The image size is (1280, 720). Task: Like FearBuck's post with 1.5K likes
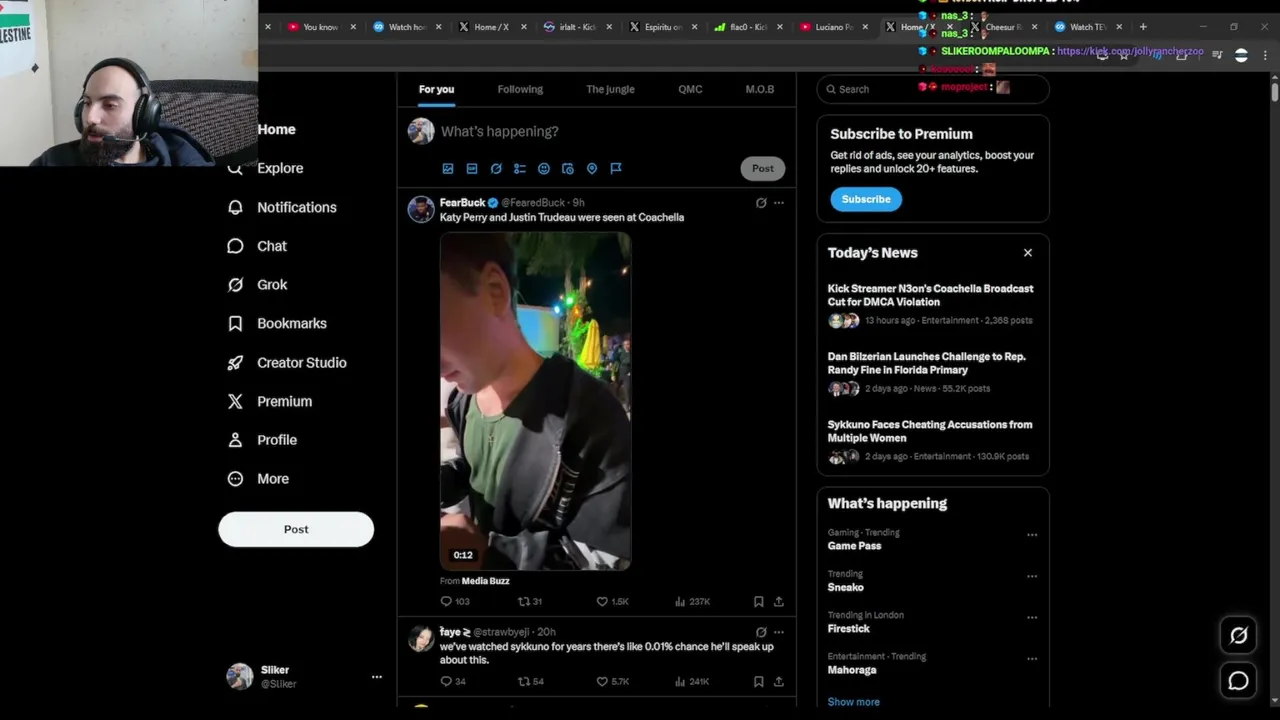[612, 601]
